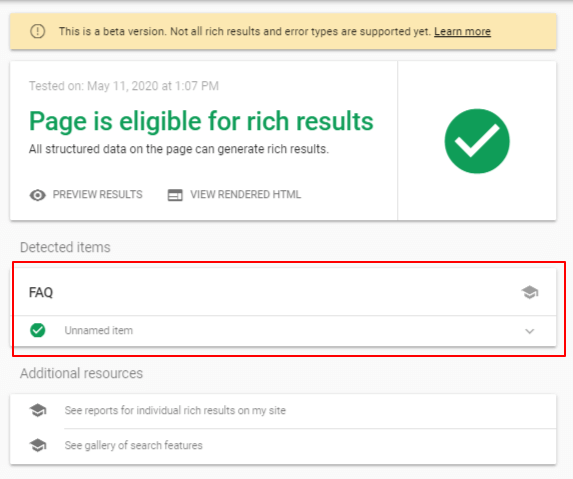
Task: Select the Unnamed item row
Action: tap(283, 331)
